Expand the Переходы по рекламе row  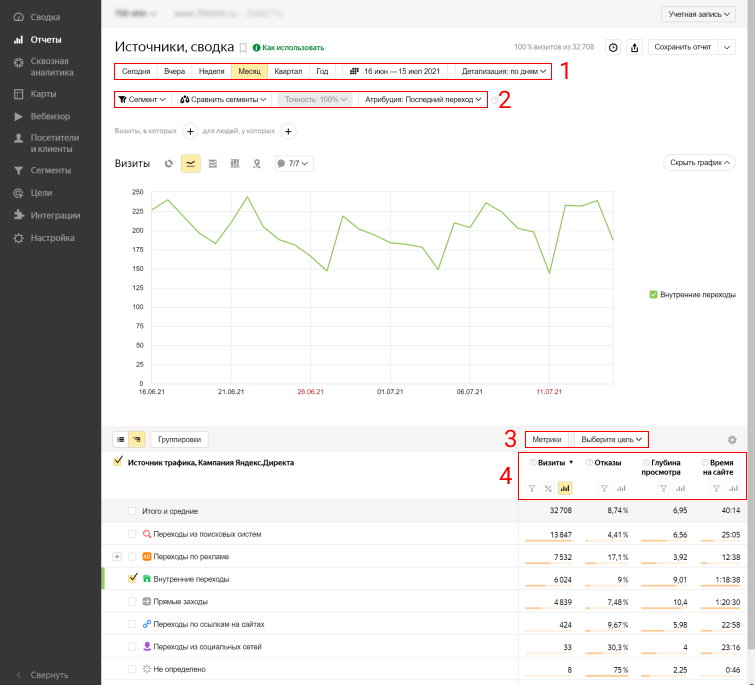pyautogui.click(x=117, y=556)
